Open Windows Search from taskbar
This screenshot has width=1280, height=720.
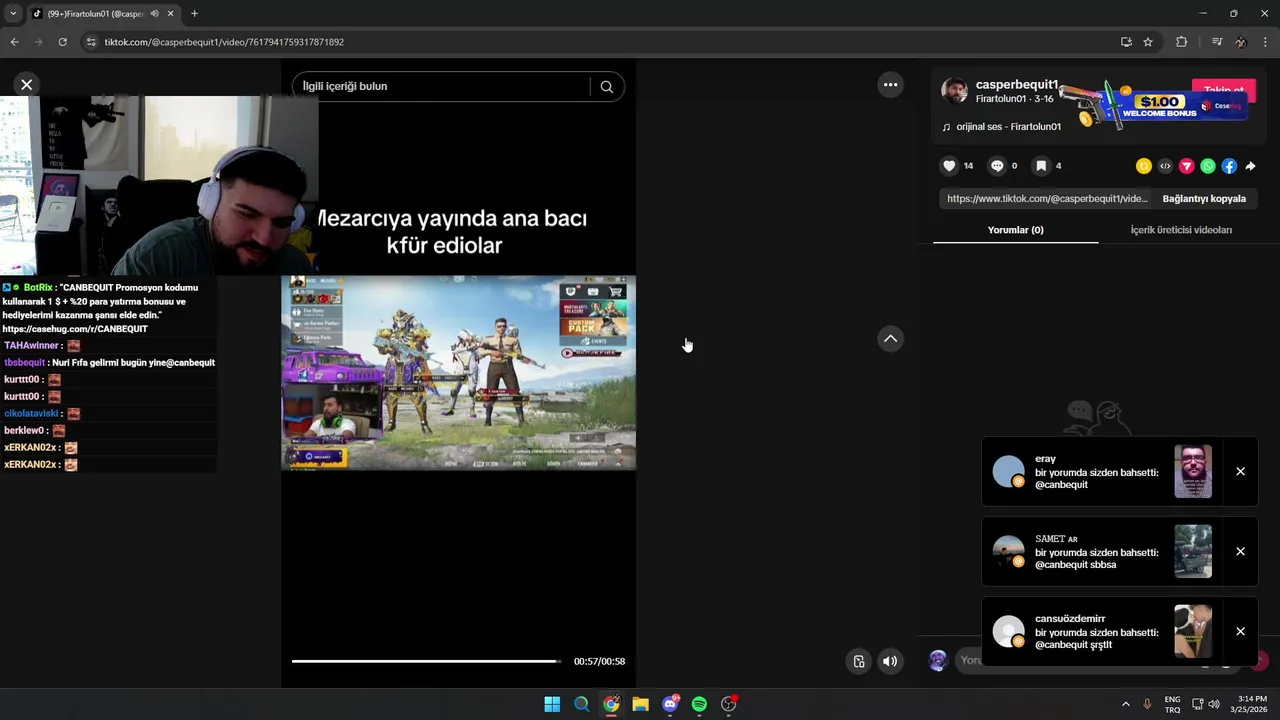[x=581, y=704]
